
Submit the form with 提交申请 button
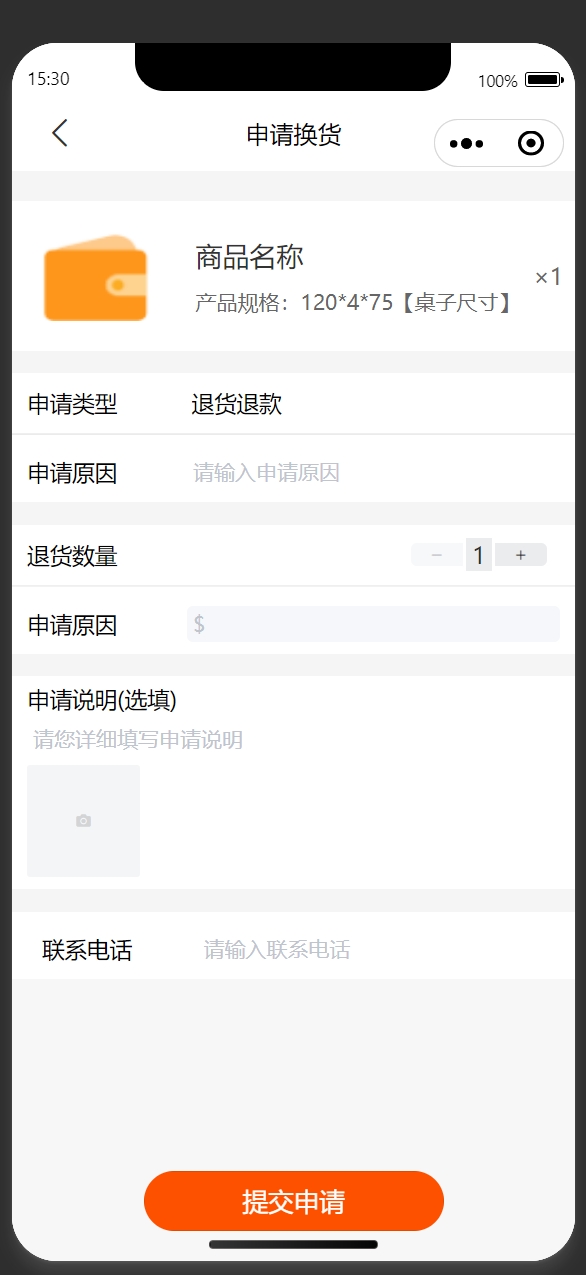tap(294, 1201)
